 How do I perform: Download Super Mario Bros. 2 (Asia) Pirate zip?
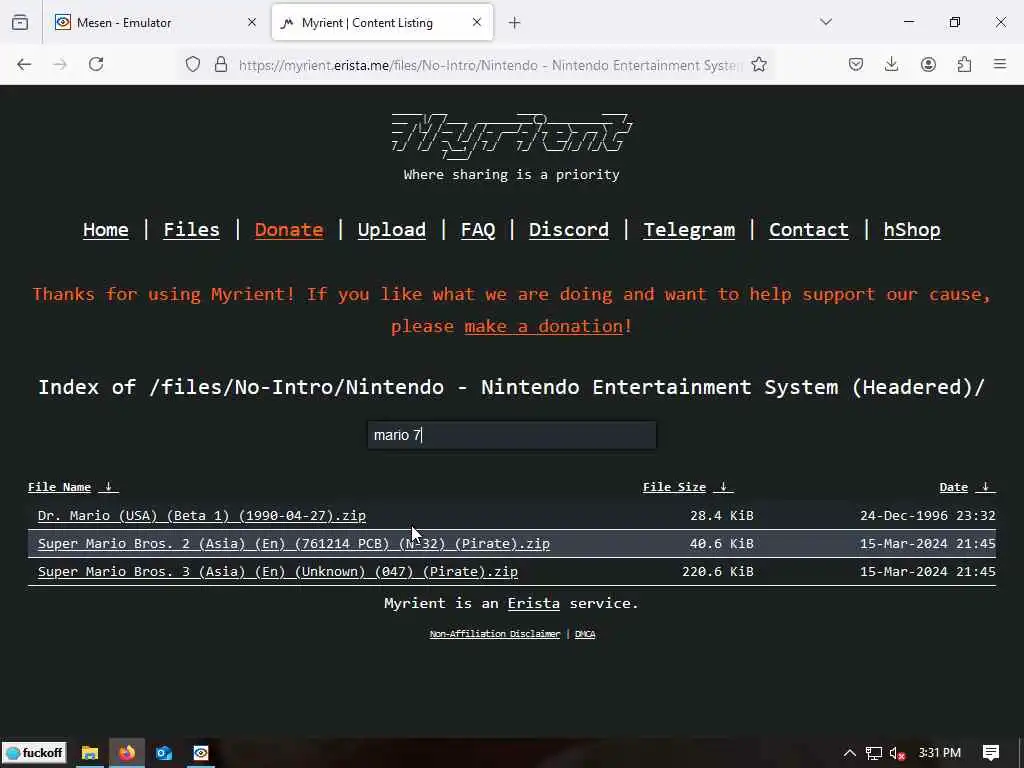tap(294, 543)
